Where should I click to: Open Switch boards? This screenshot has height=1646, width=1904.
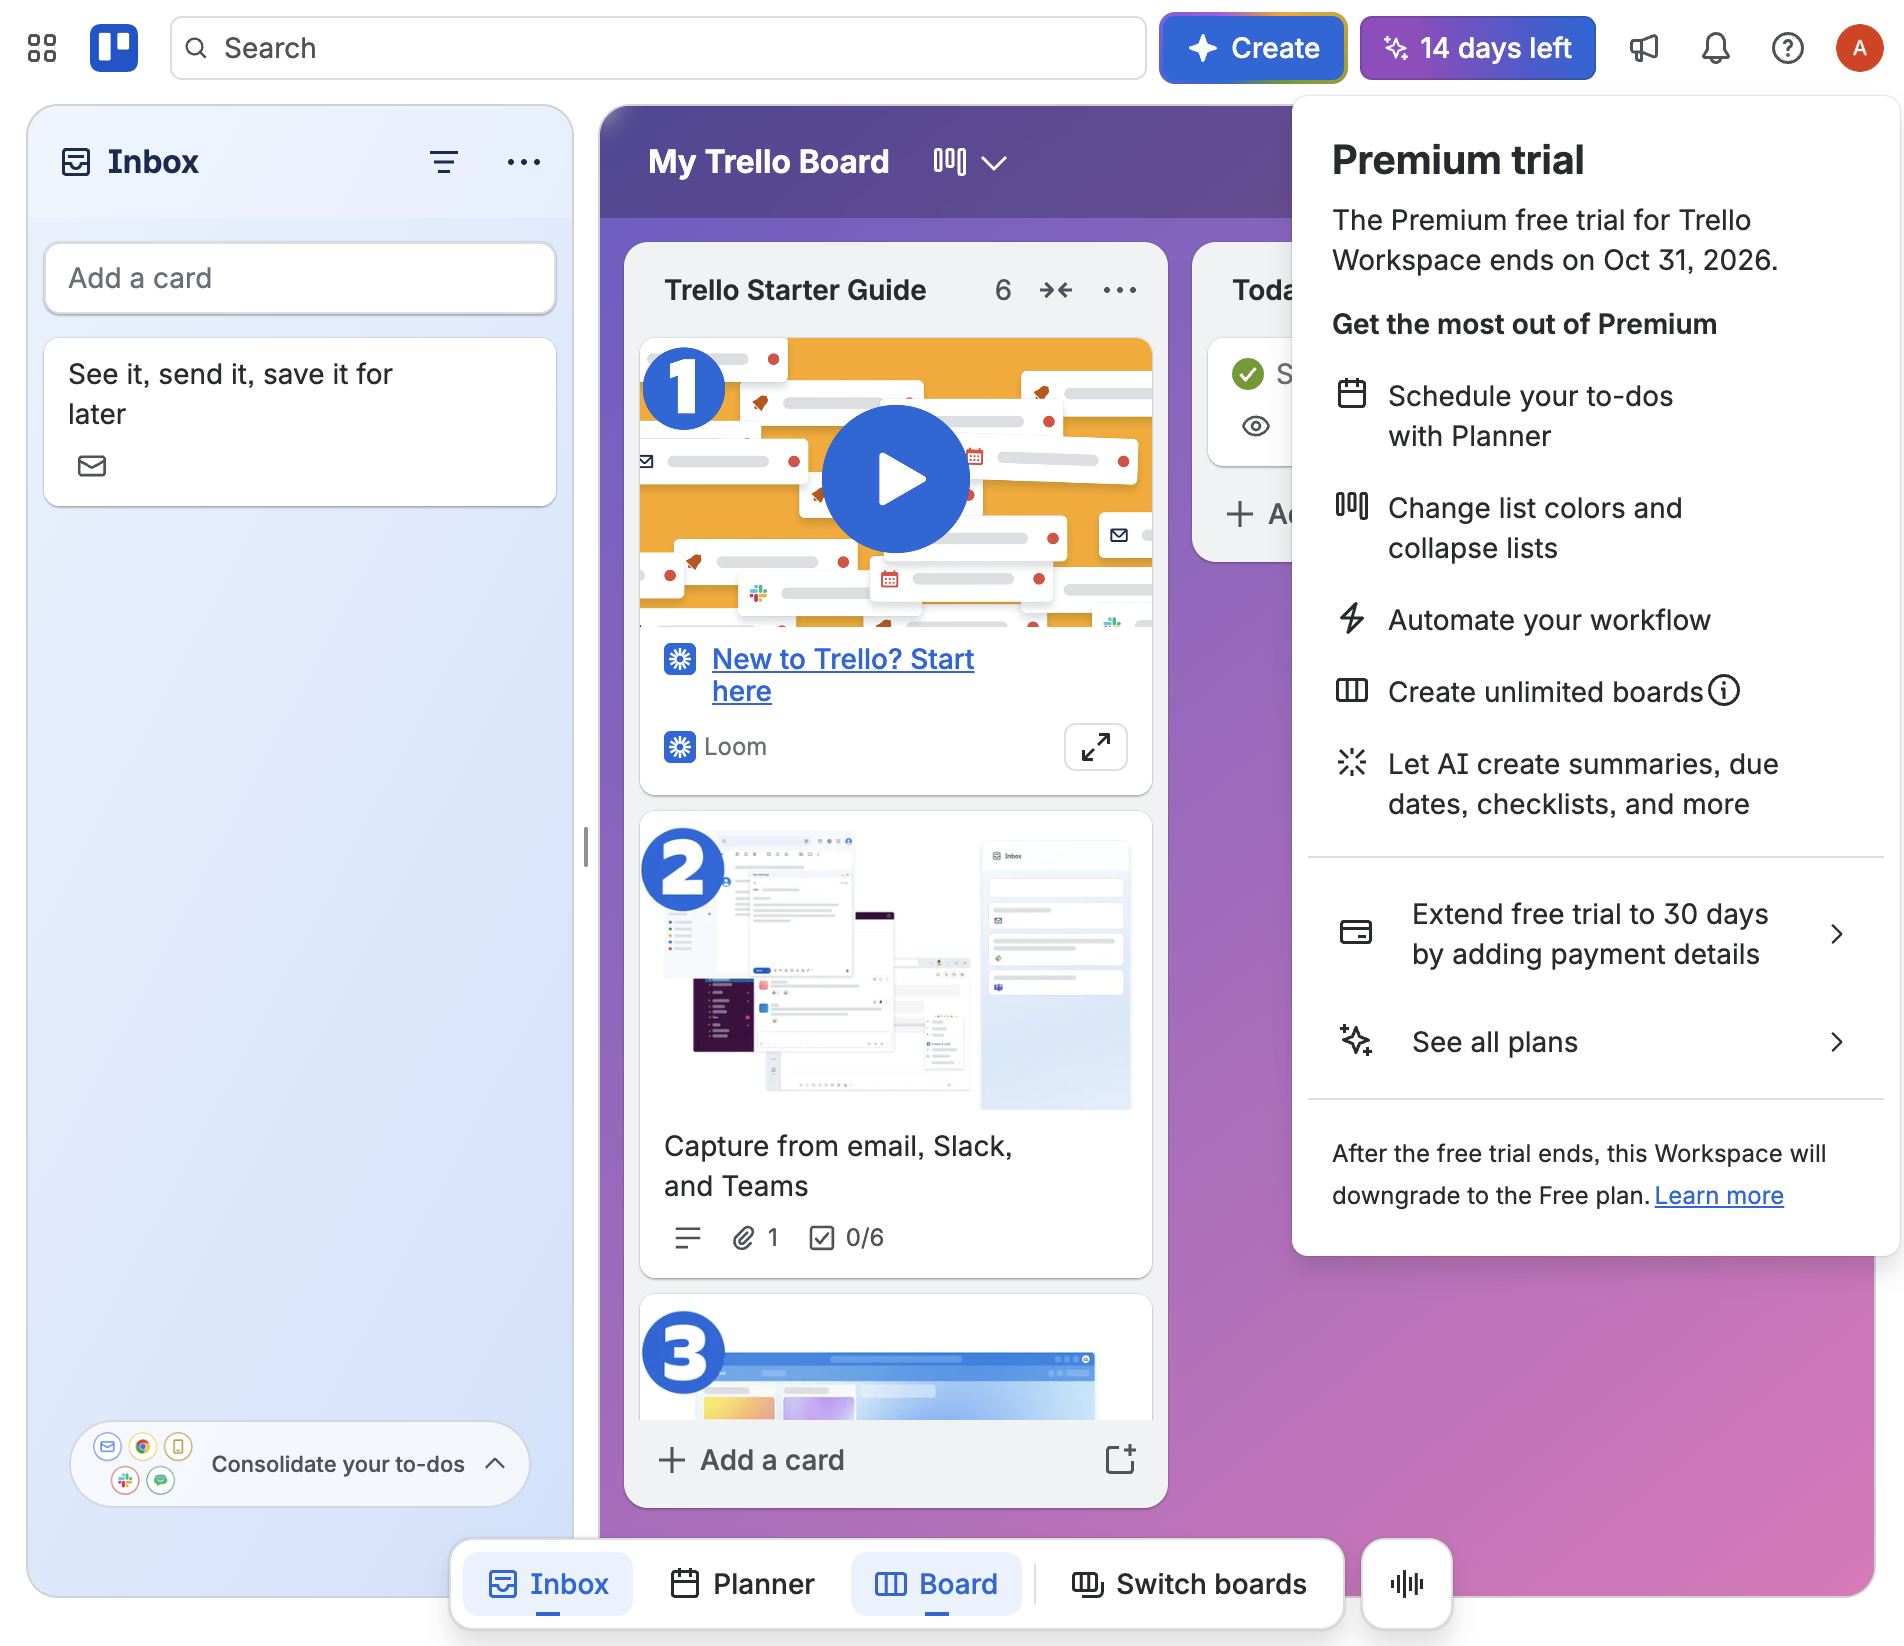point(1189,1584)
